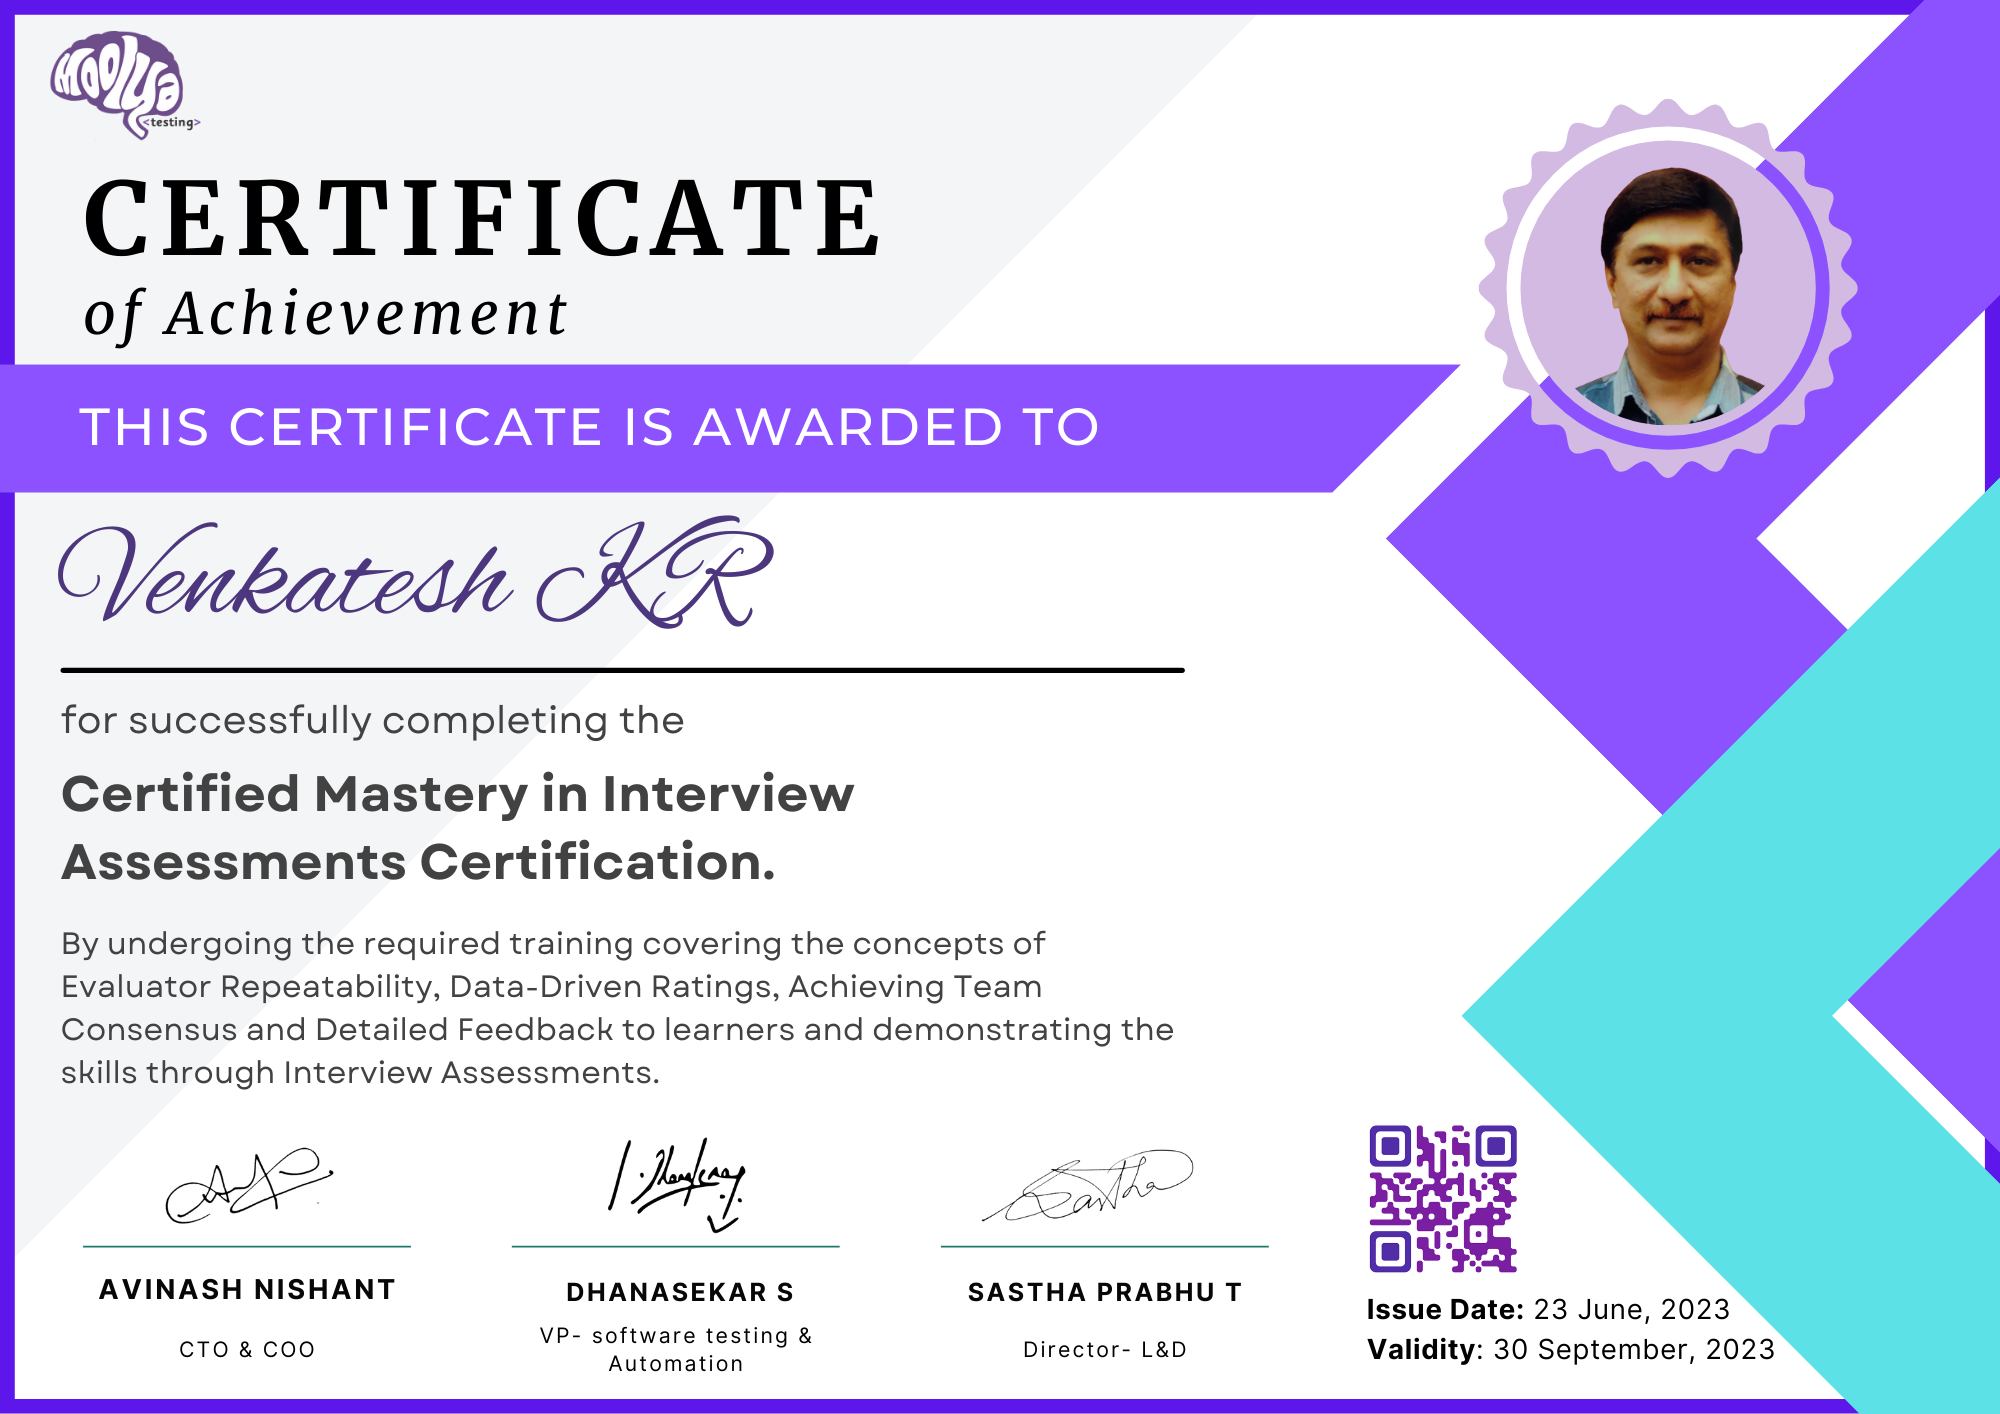Click Avinash Nishant's handwritten signature

247,1186
